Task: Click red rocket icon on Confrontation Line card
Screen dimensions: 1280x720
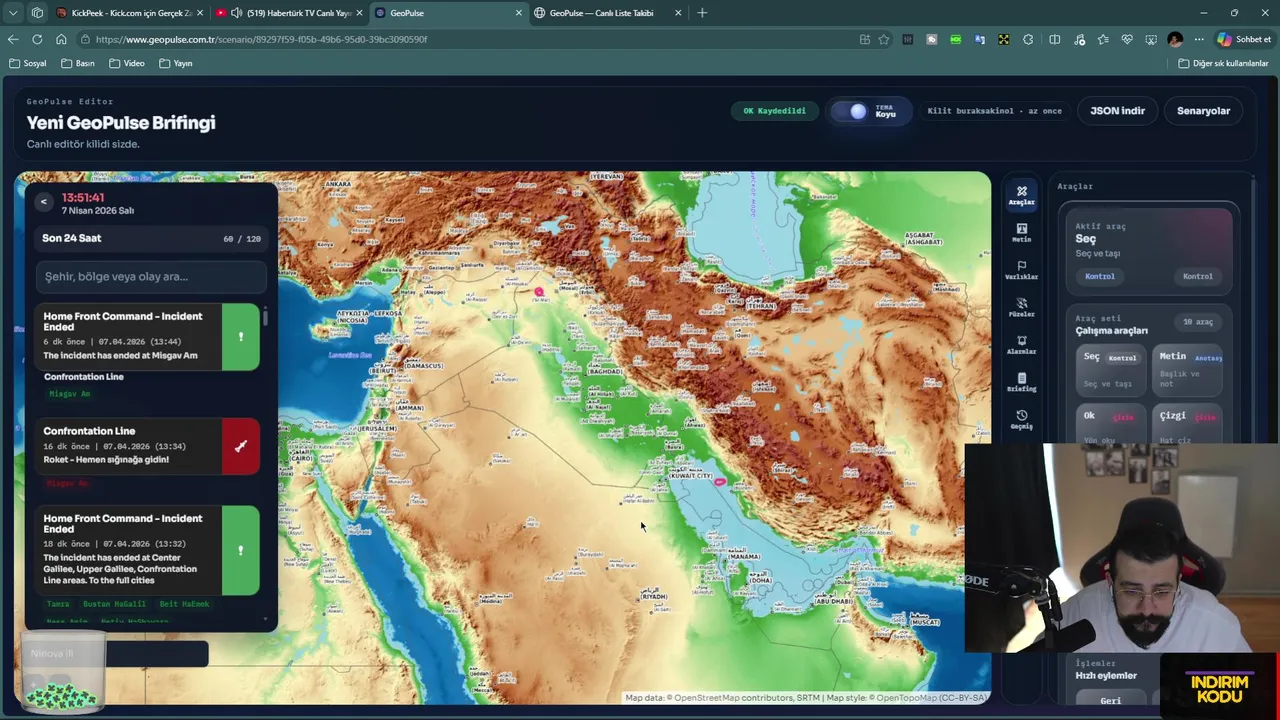Action: [x=240, y=446]
